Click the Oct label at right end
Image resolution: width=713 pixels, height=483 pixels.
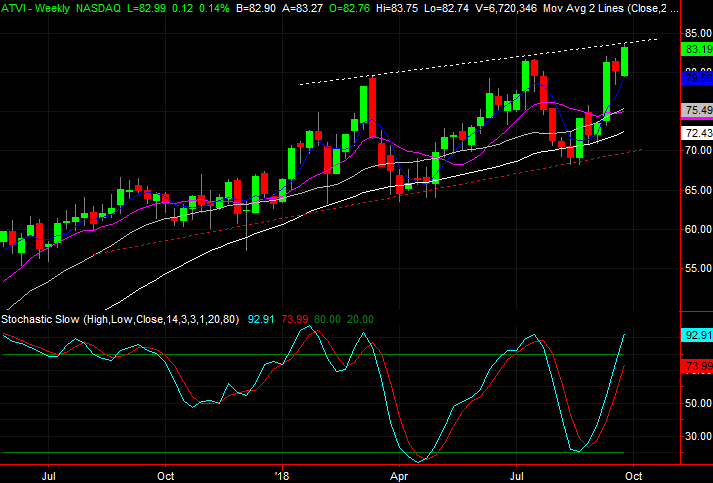tap(633, 476)
